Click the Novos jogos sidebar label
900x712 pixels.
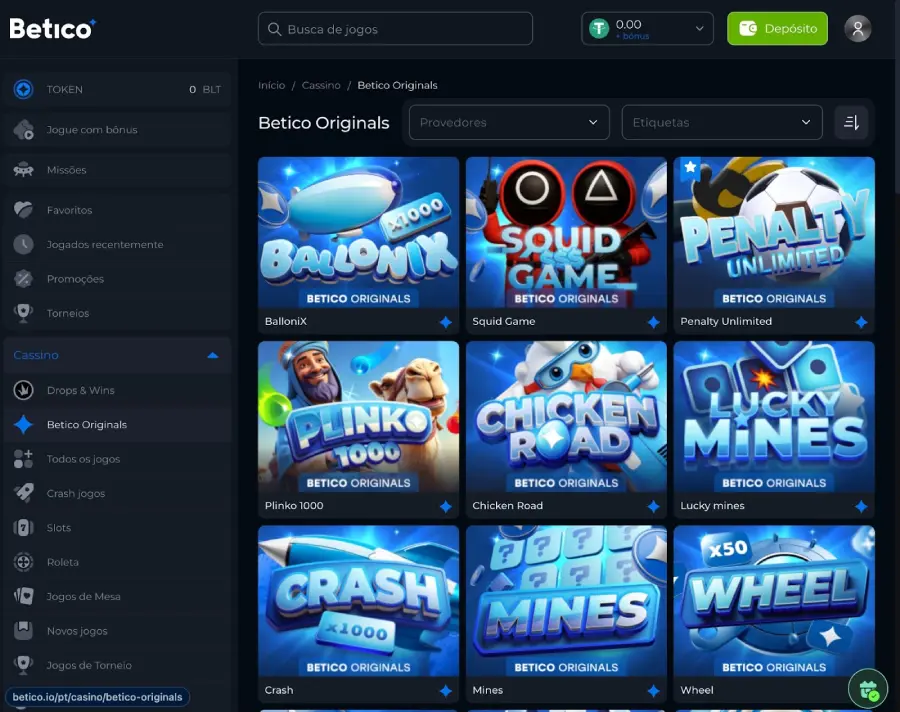click(77, 631)
